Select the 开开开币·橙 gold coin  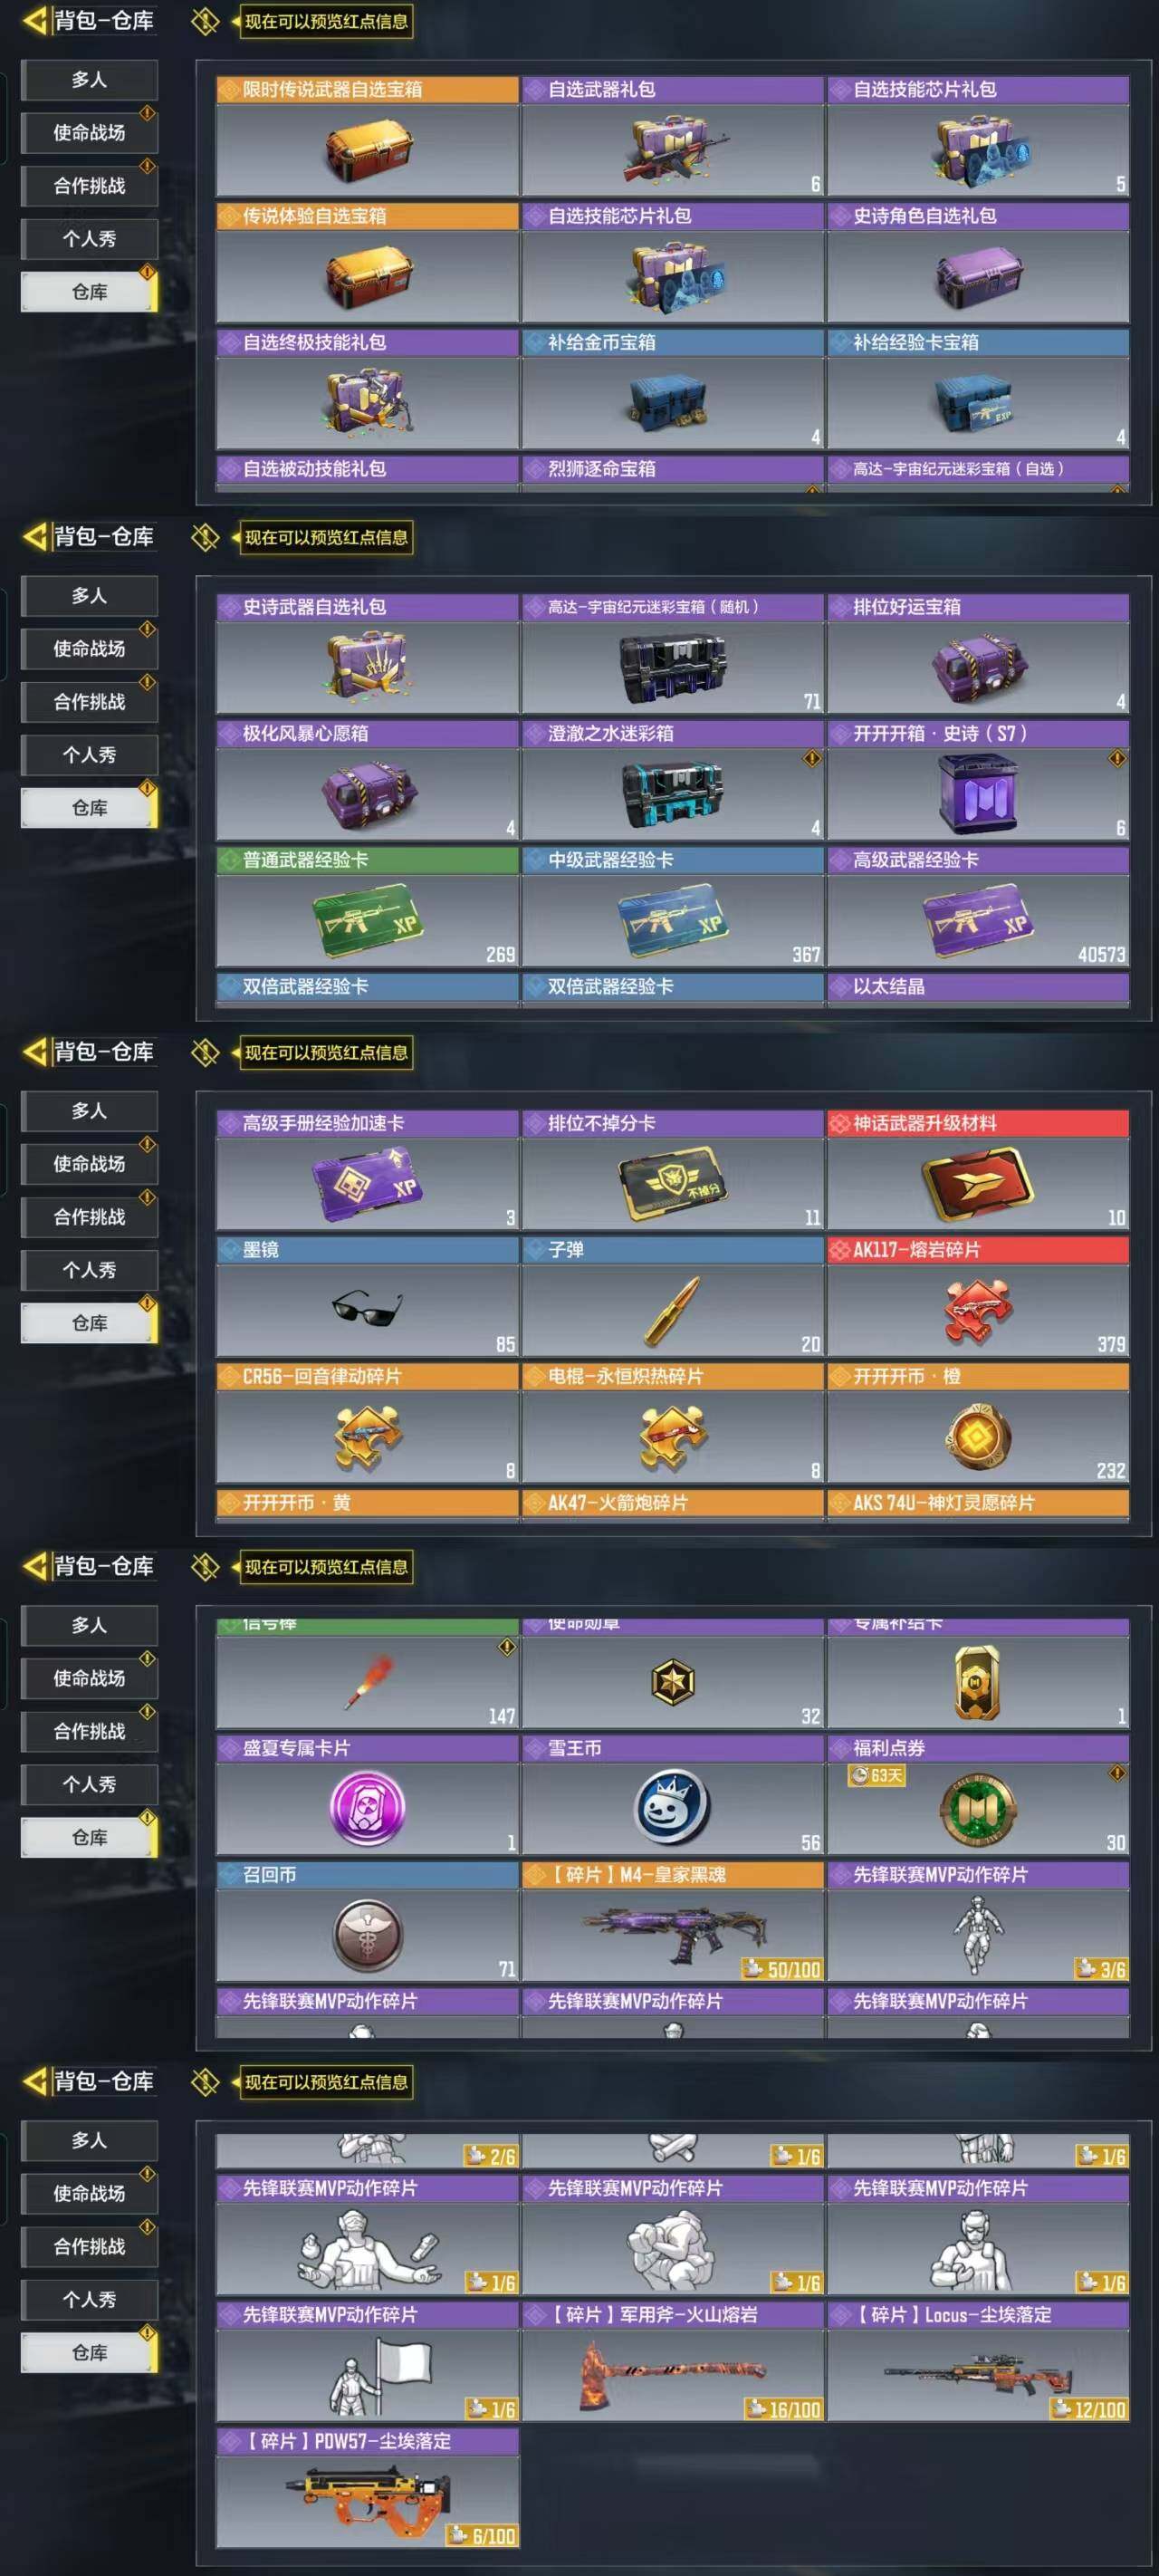[978, 1424]
